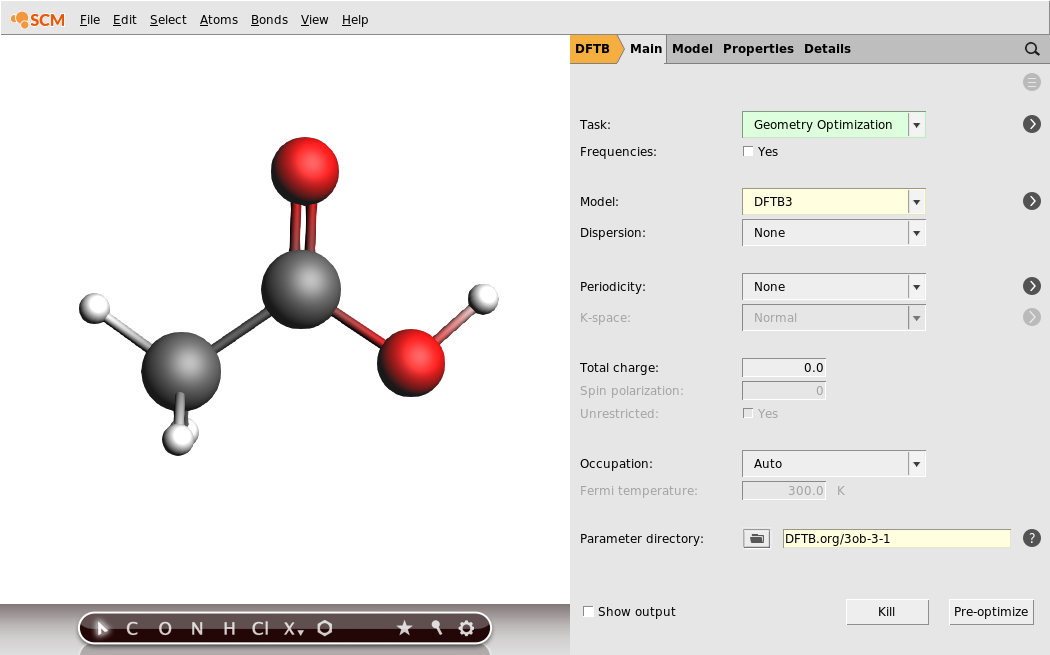
Task: Select the carbonyl oxygen atom at top
Action: pos(305,171)
